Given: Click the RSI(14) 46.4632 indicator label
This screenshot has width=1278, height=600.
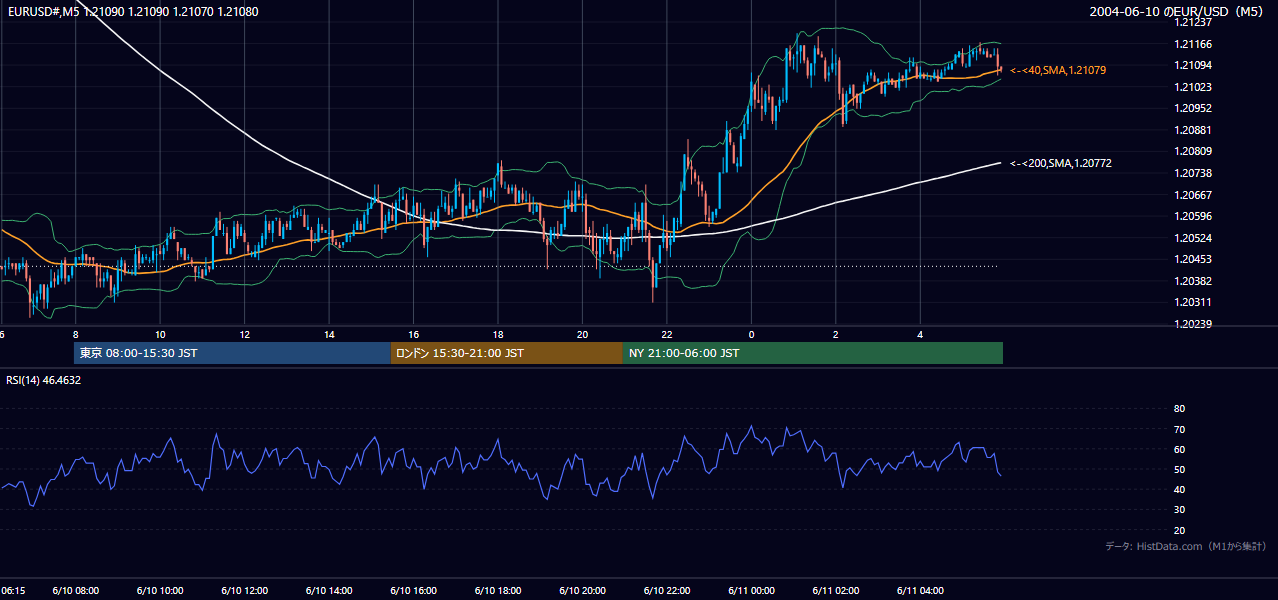Looking at the screenshot, I should click(x=44, y=380).
